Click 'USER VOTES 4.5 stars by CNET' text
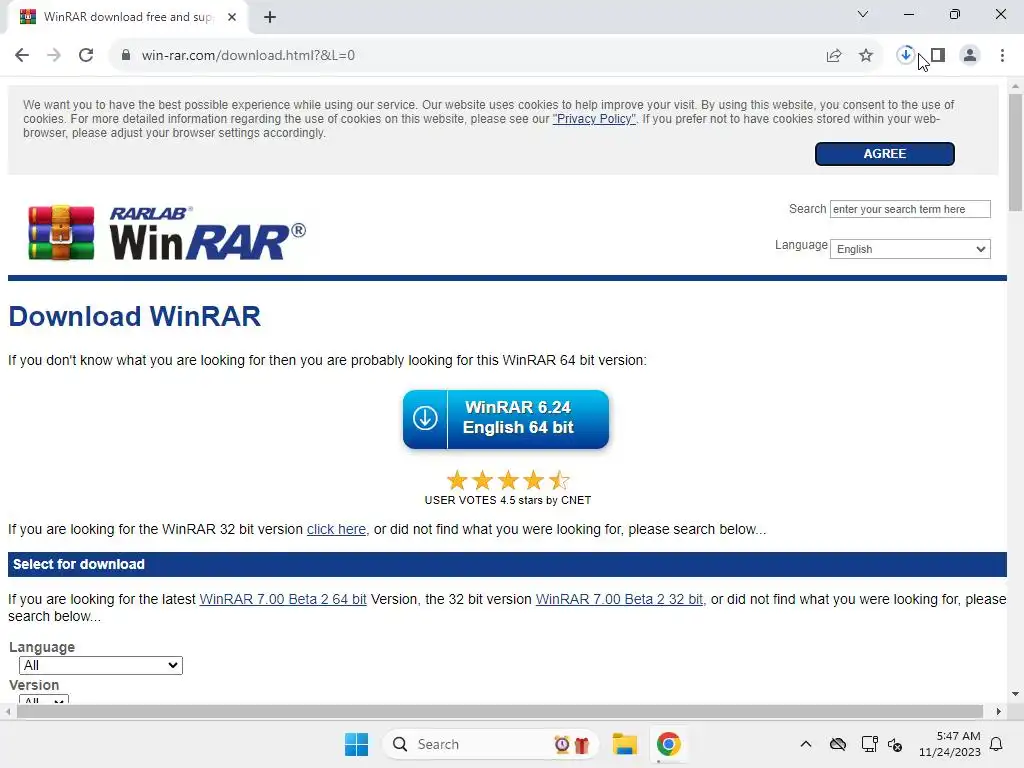This screenshot has height=768, width=1024. coord(508,500)
